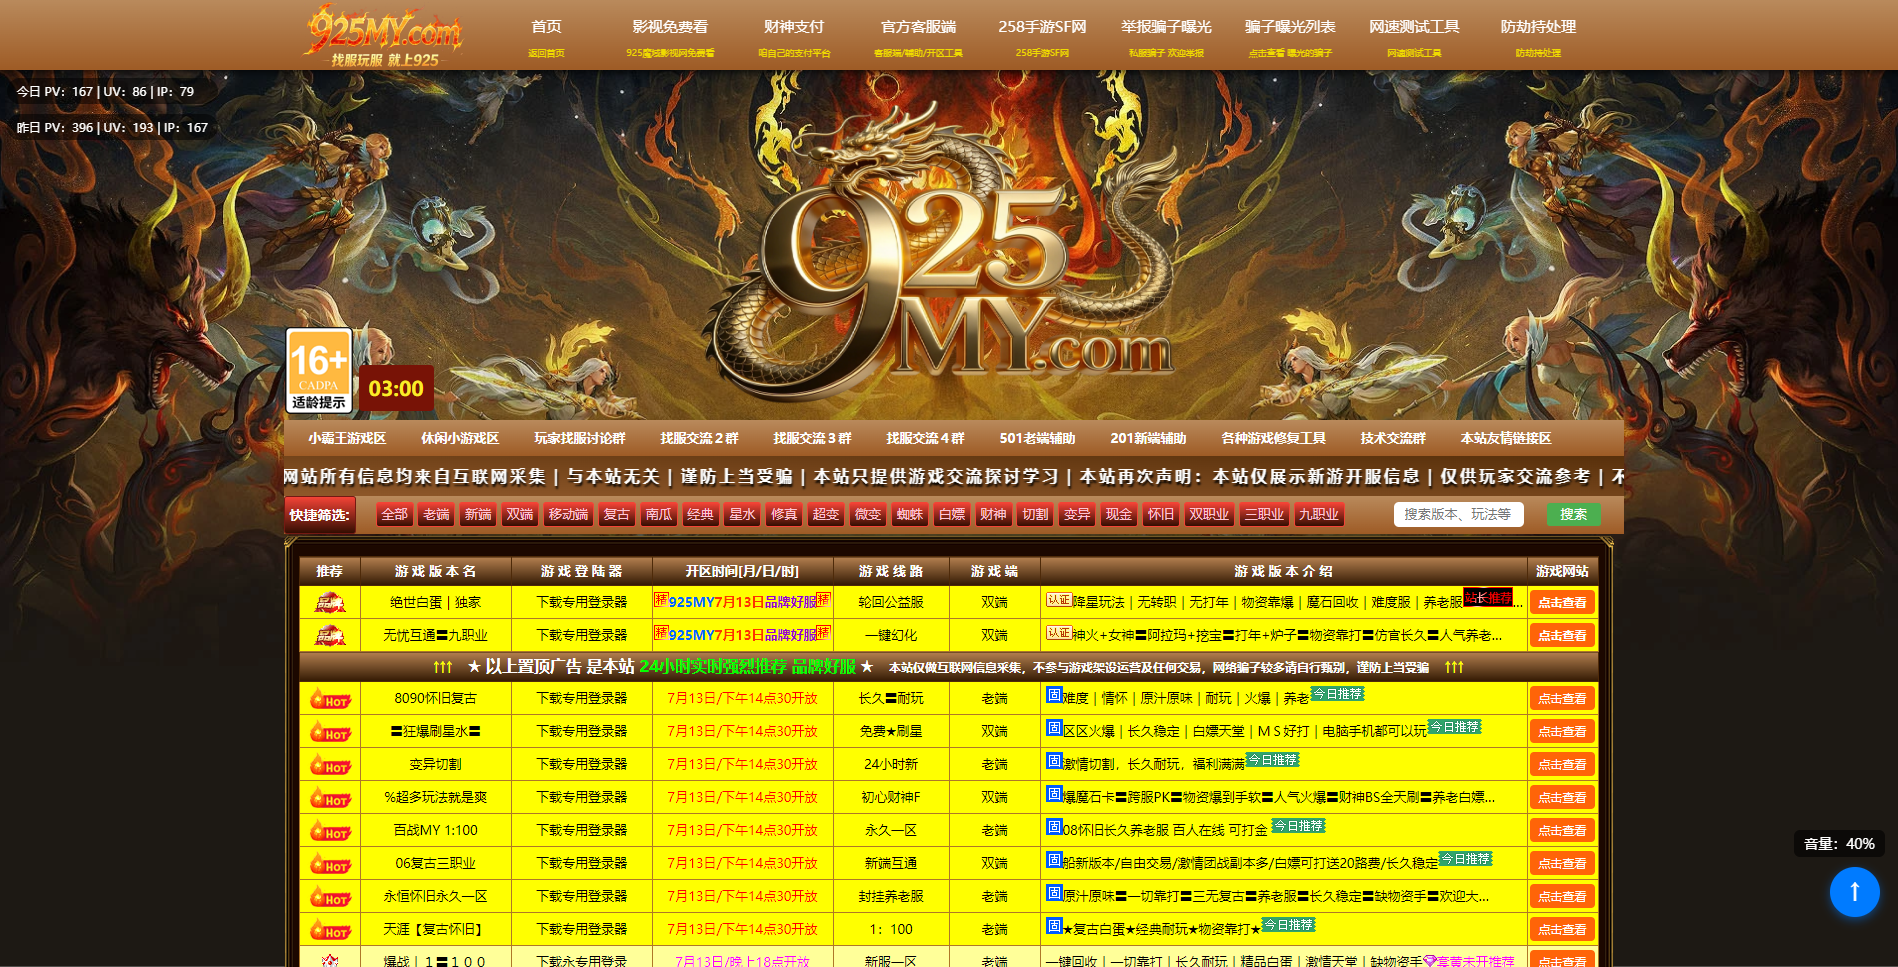Open 找服交流2群 link
Image resolution: width=1898 pixels, height=967 pixels.
tap(699, 438)
